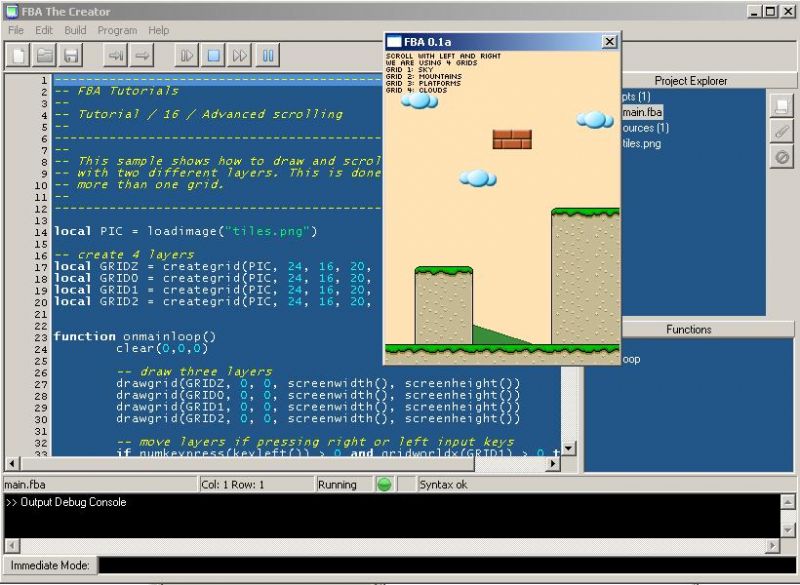800x585 pixels.
Task: Click 'SCROLL WITH LEFT AND RIGHT' in the game window
Action: [443, 56]
